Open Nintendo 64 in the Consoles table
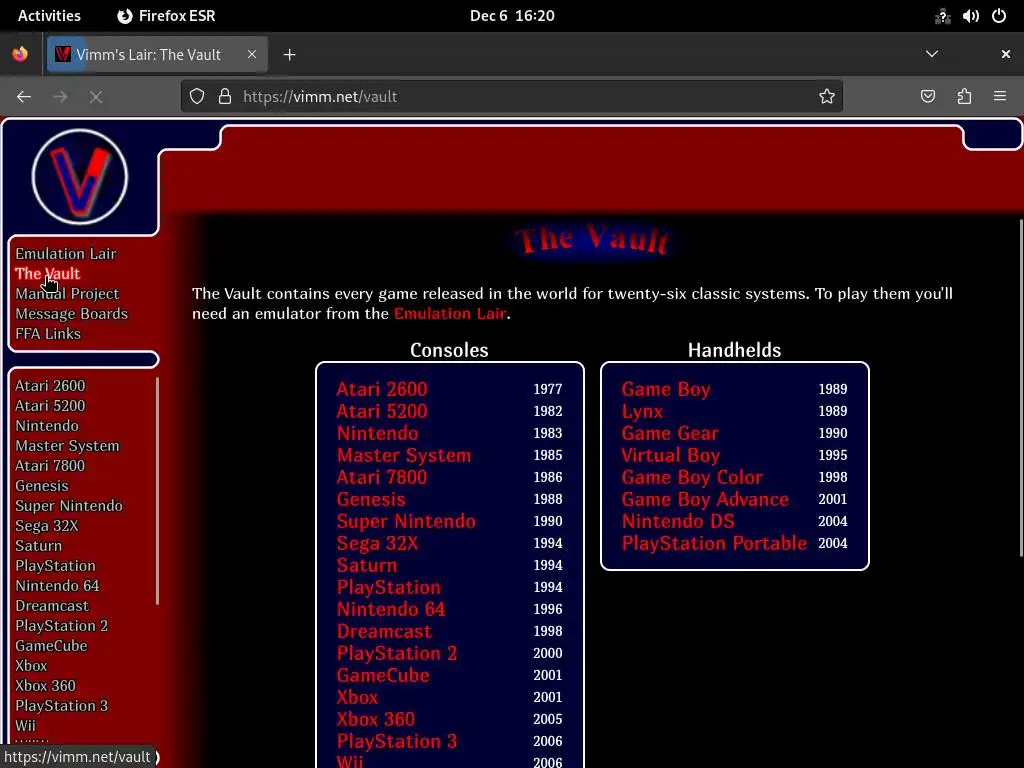 pyautogui.click(x=391, y=609)
